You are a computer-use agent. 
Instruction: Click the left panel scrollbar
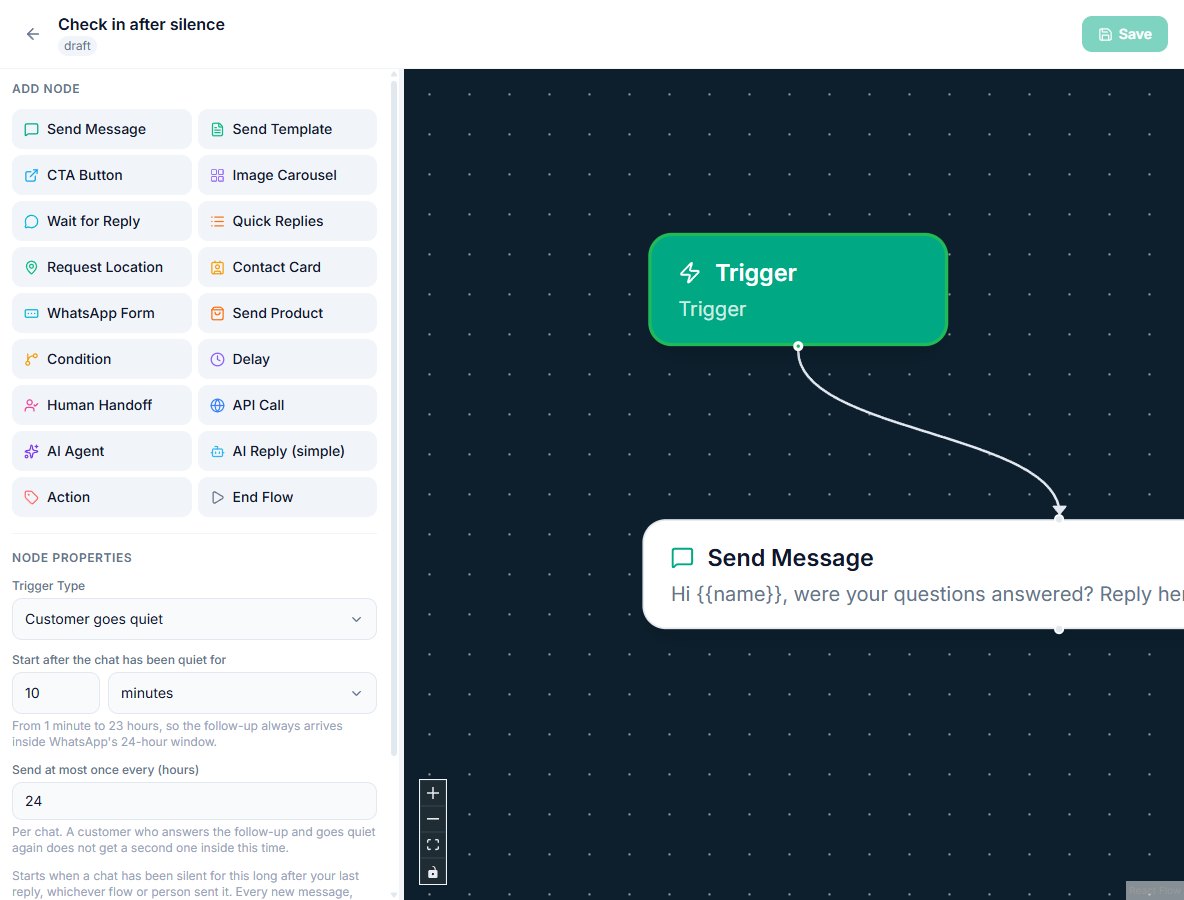(393, 417)
